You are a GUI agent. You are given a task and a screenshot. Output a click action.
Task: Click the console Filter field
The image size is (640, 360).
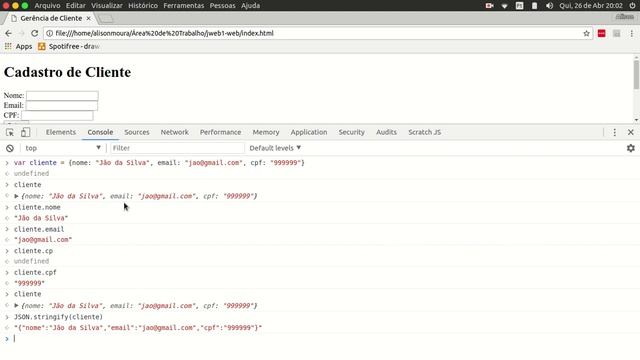point(177,148)
